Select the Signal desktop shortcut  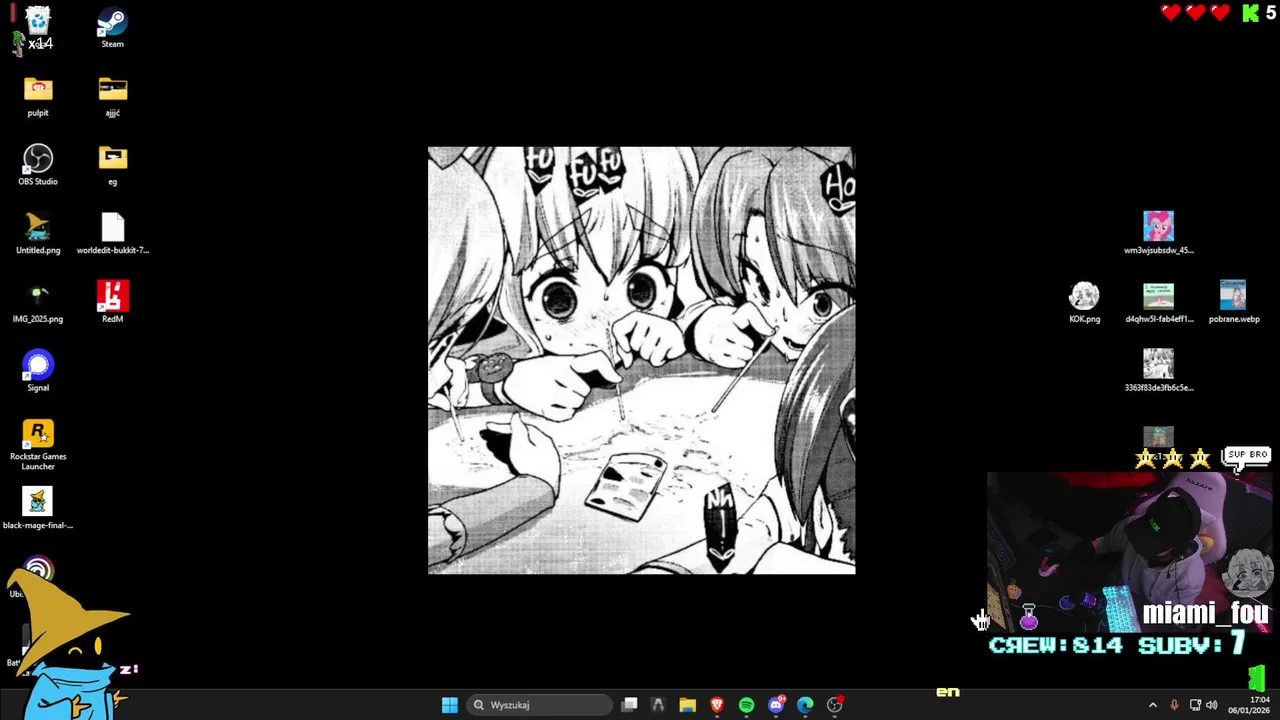coord(38,372)
